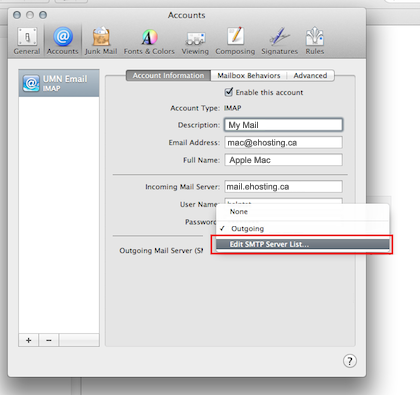Choose None from the SMTP server menu
The image size is (420, 395).
pyautogui.click(x=303, y=212)
